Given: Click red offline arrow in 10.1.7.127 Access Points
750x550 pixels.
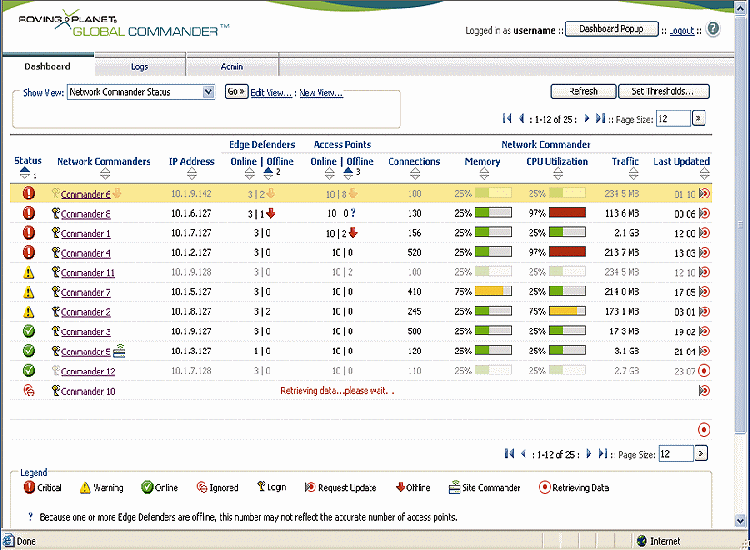Looking at the screenshot, I should tap(353, 233).
